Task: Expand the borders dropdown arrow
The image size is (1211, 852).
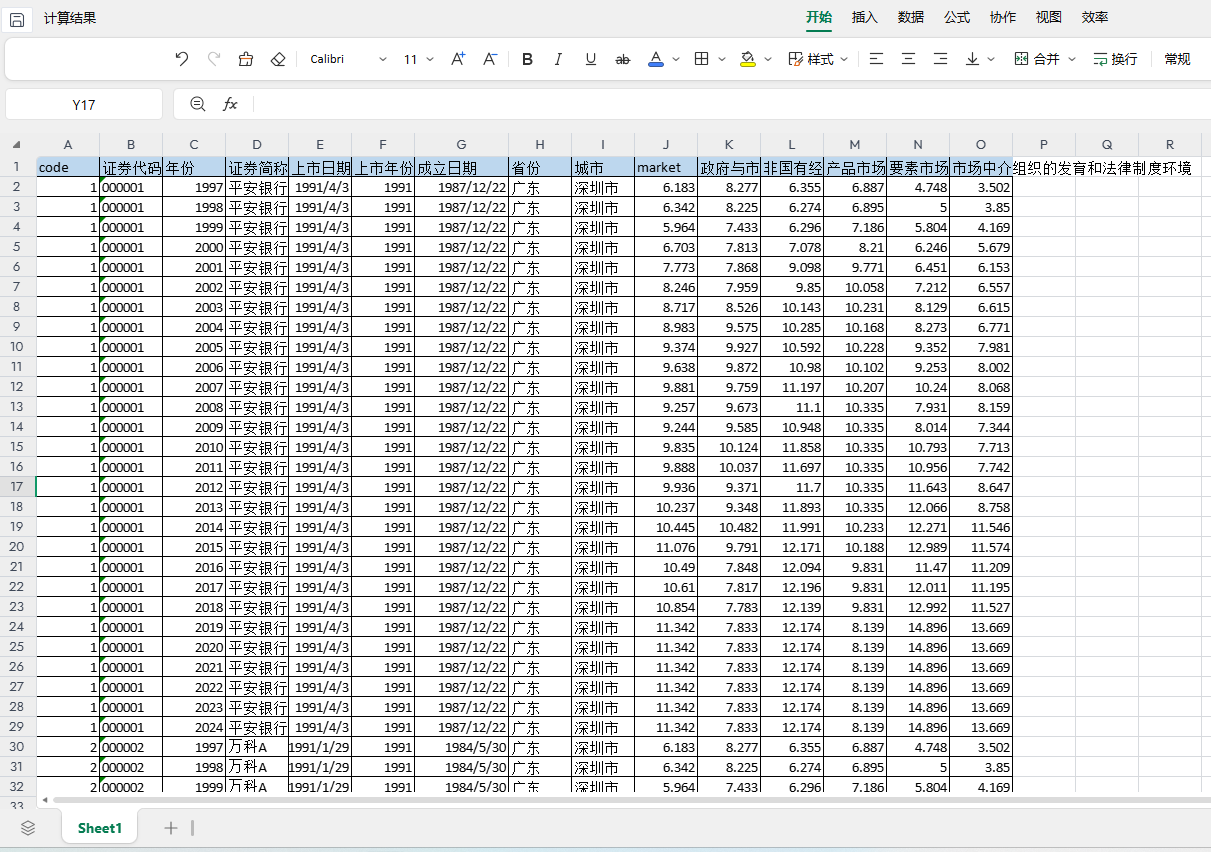Action: [x=723, y=59]
